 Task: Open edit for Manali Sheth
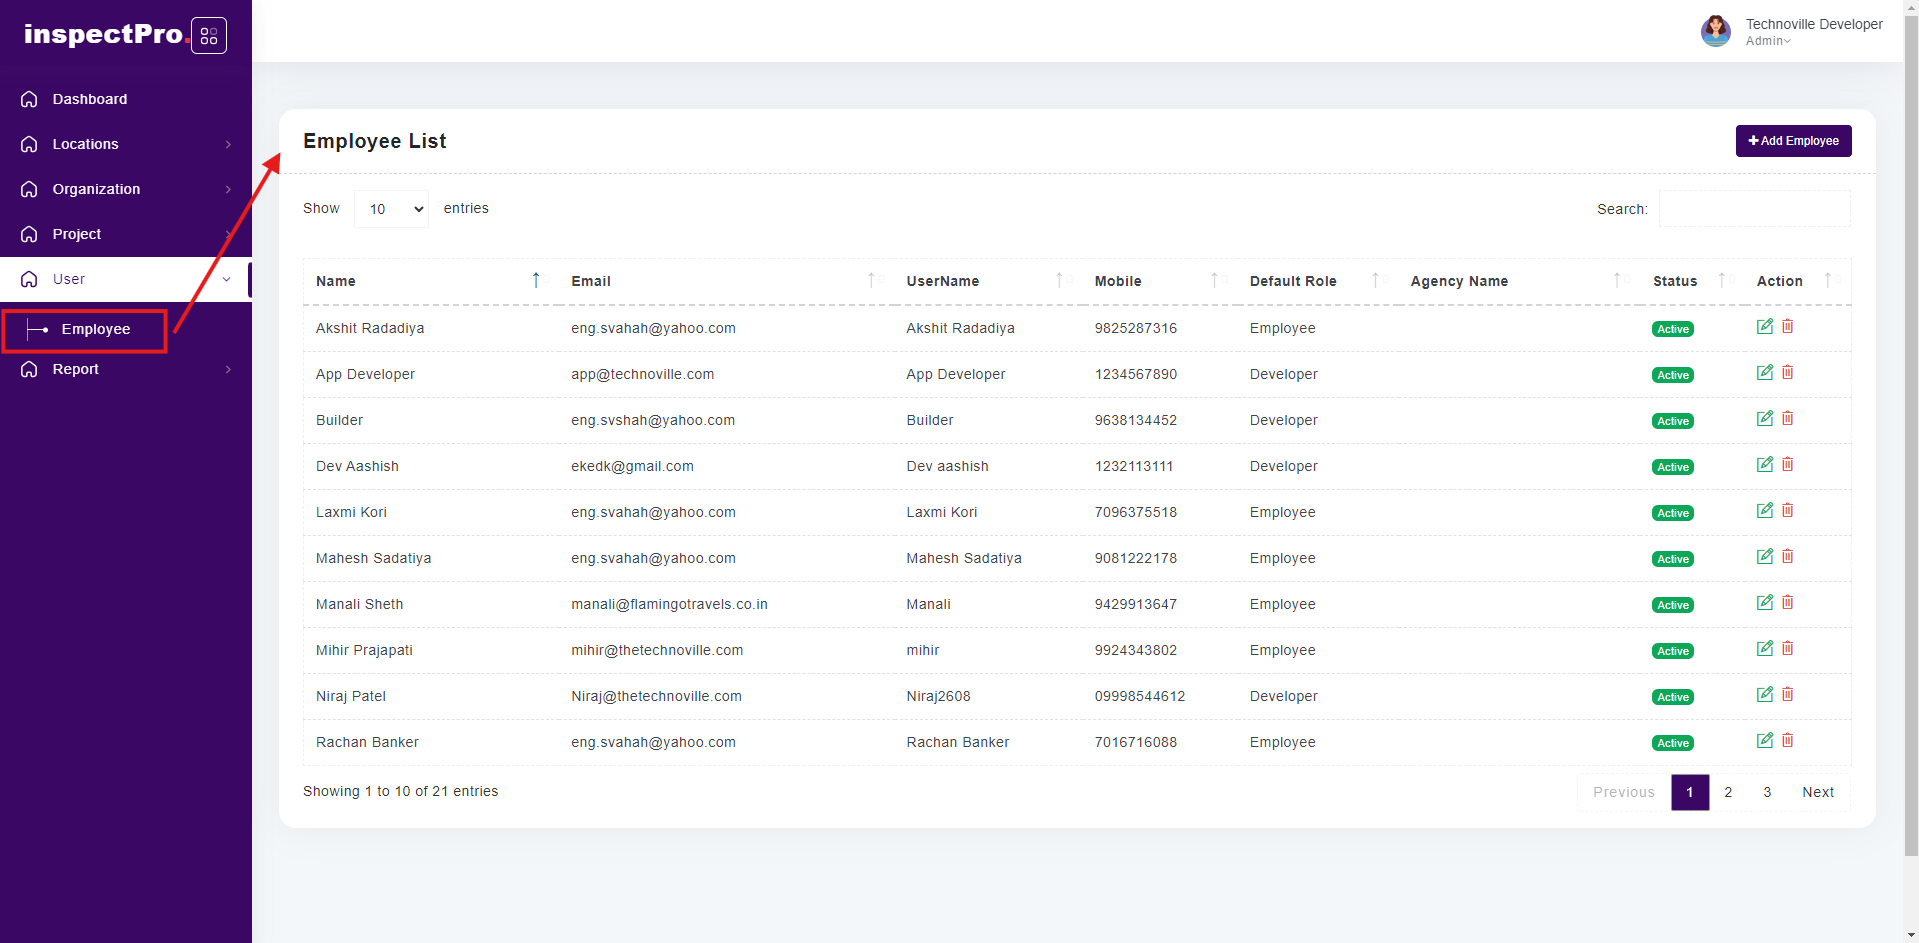pyautogui.click(x=1764, y=603)
